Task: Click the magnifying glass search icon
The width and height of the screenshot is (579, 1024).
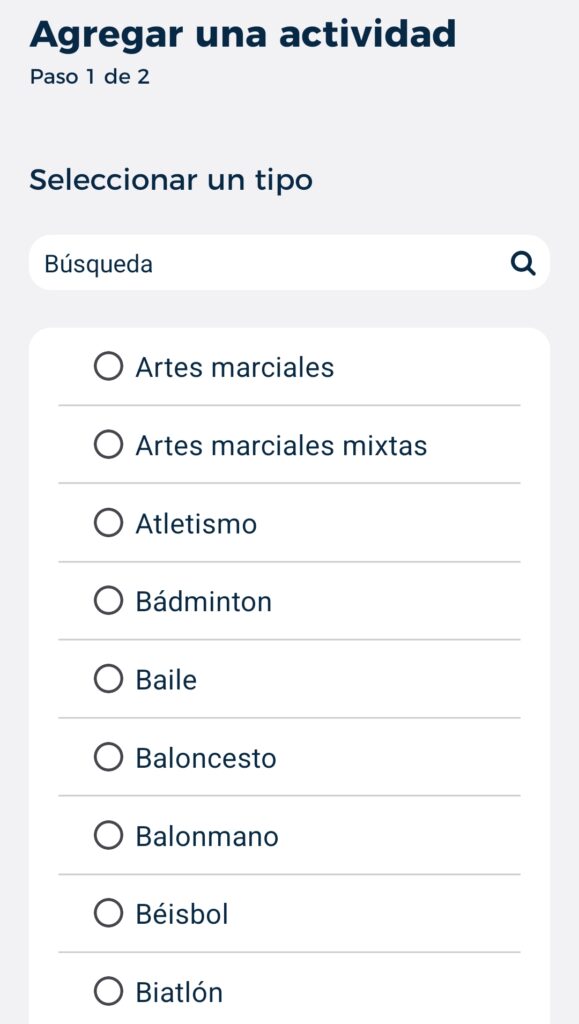Action: click(522, 264)
